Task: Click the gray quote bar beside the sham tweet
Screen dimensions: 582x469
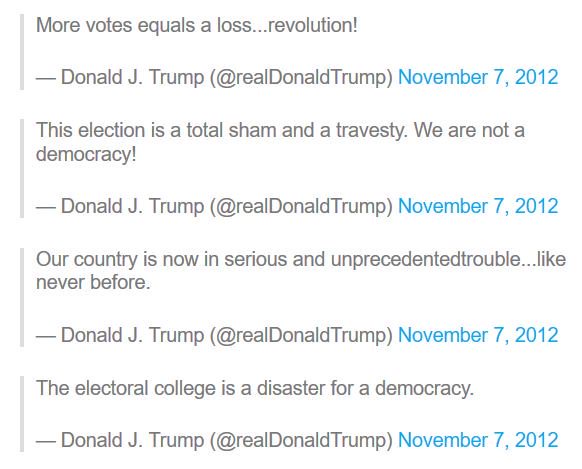Action: pos(22,168)
